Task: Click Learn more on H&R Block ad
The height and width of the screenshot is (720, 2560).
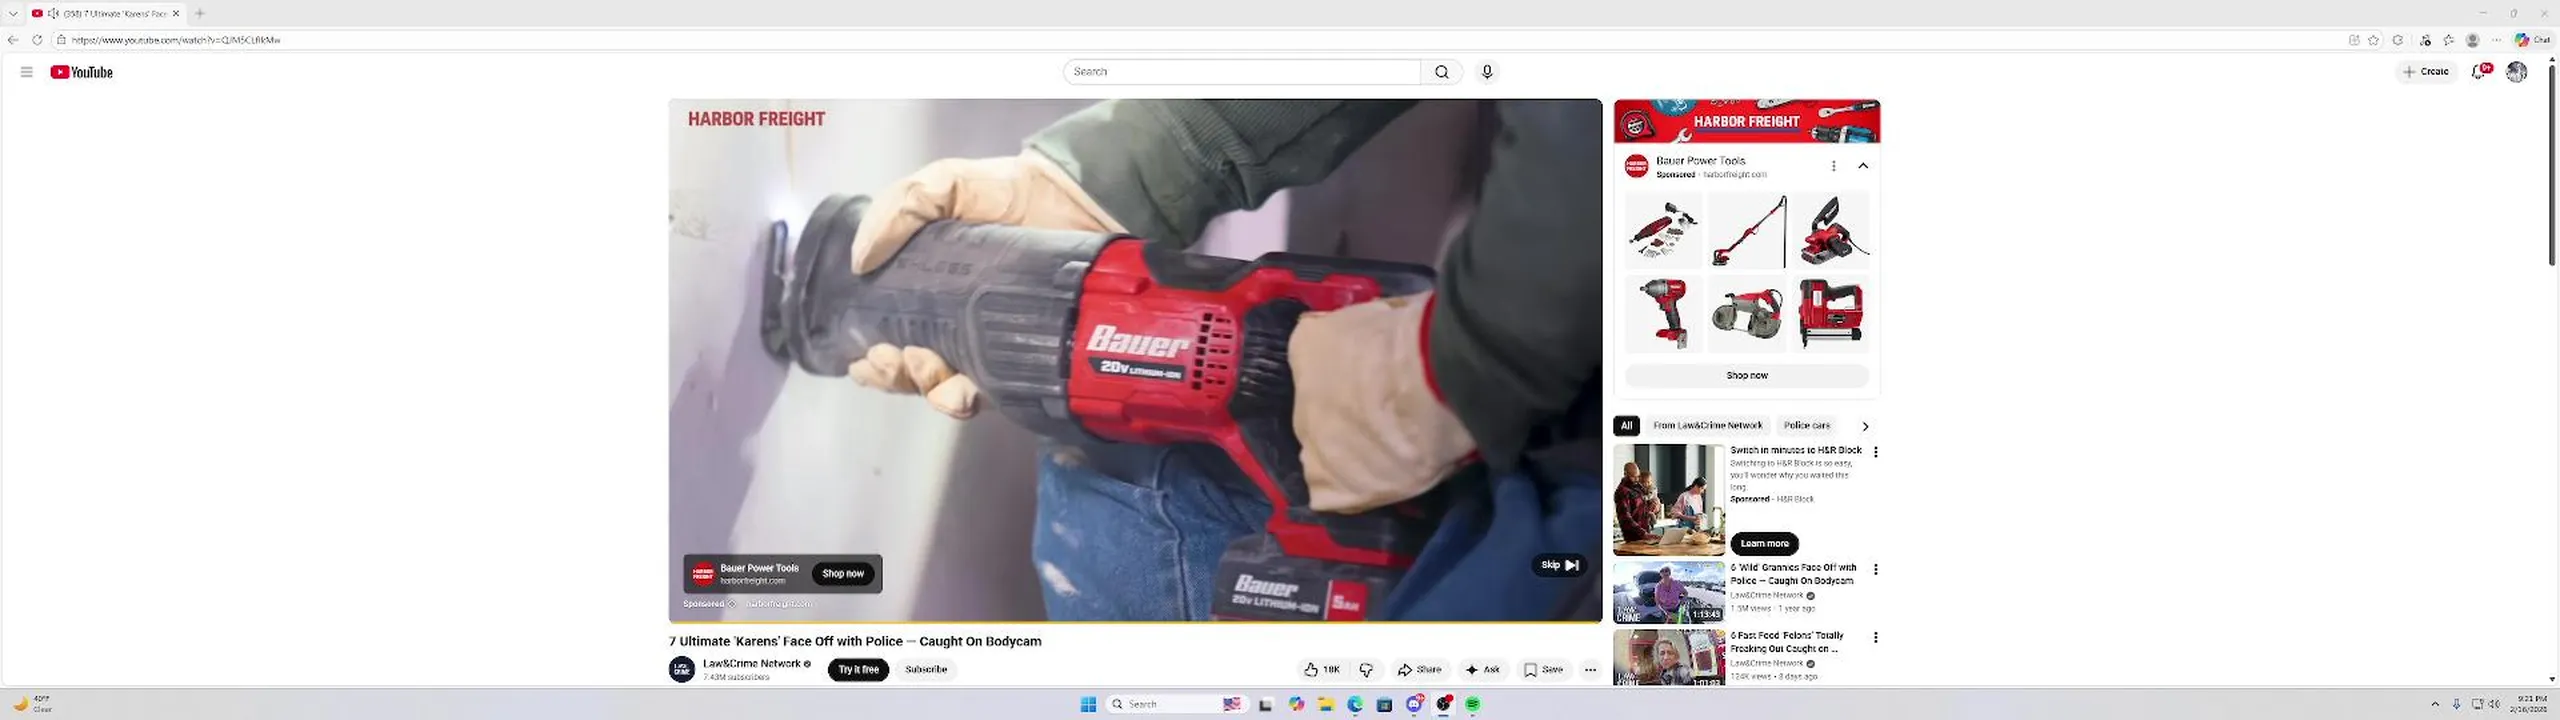Action: [x=1764, y=544]
